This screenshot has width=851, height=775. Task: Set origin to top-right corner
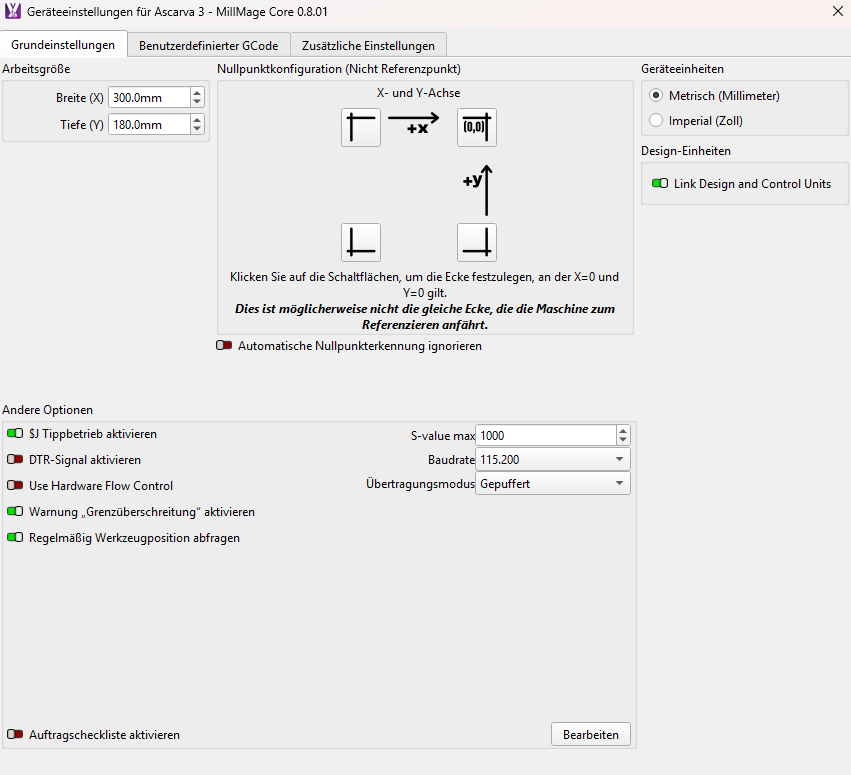[476, 128]
